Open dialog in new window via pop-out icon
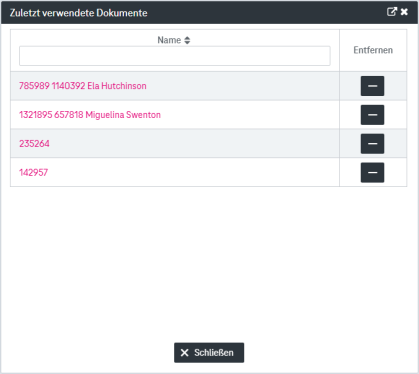 392,12
